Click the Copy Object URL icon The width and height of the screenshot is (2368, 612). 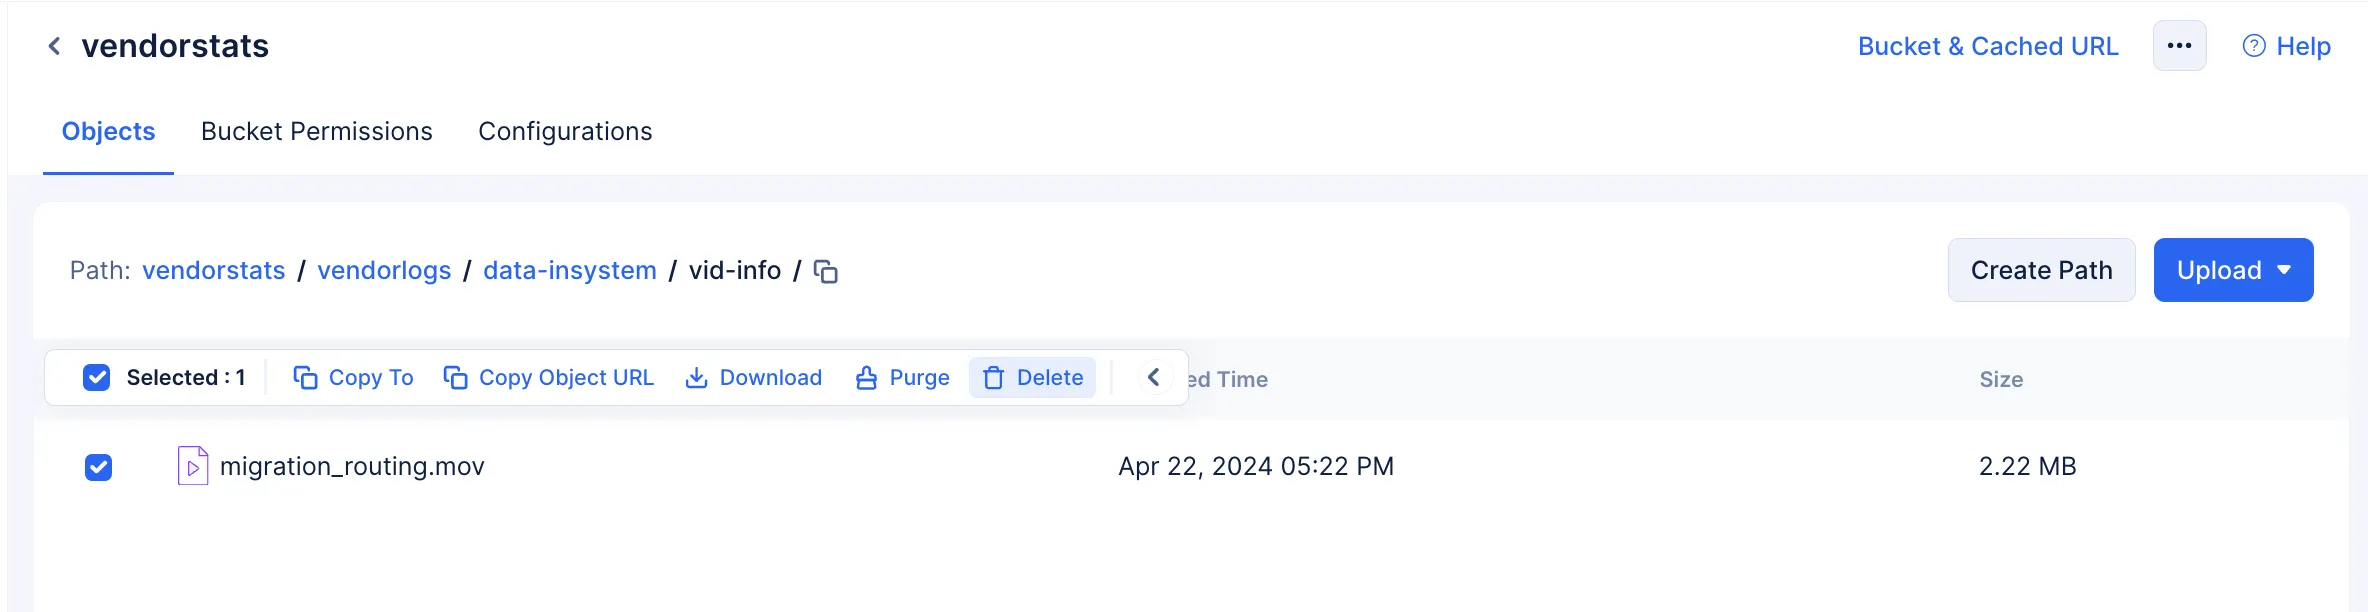455,377
